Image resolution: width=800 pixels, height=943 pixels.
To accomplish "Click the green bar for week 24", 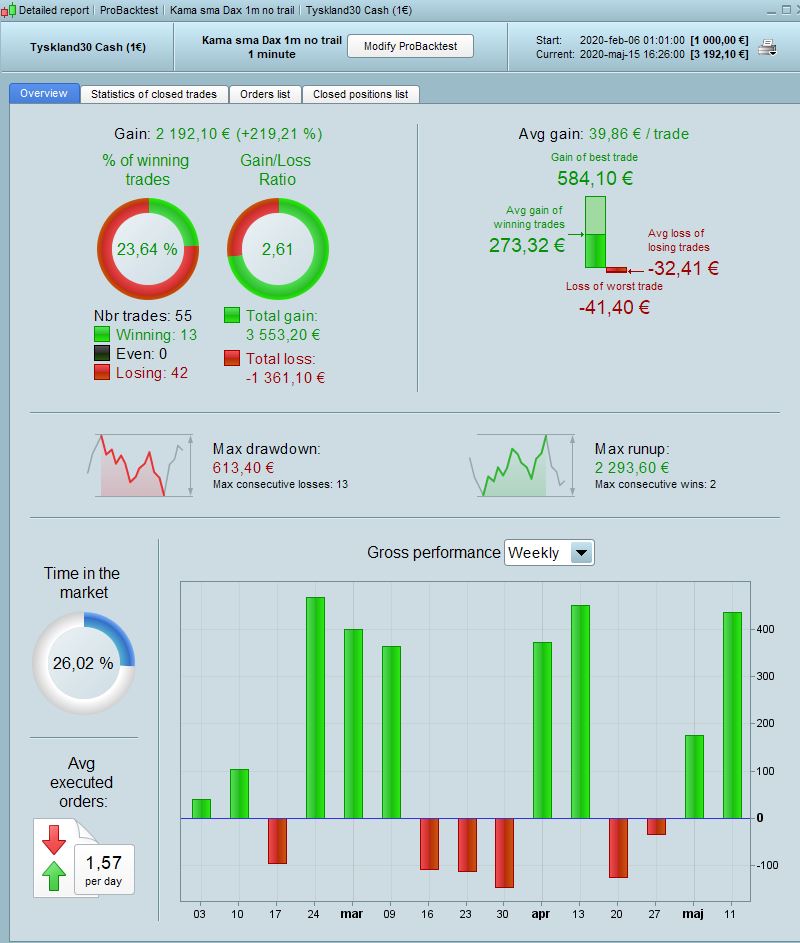I will pyautogui.click(x=315, y=708).
